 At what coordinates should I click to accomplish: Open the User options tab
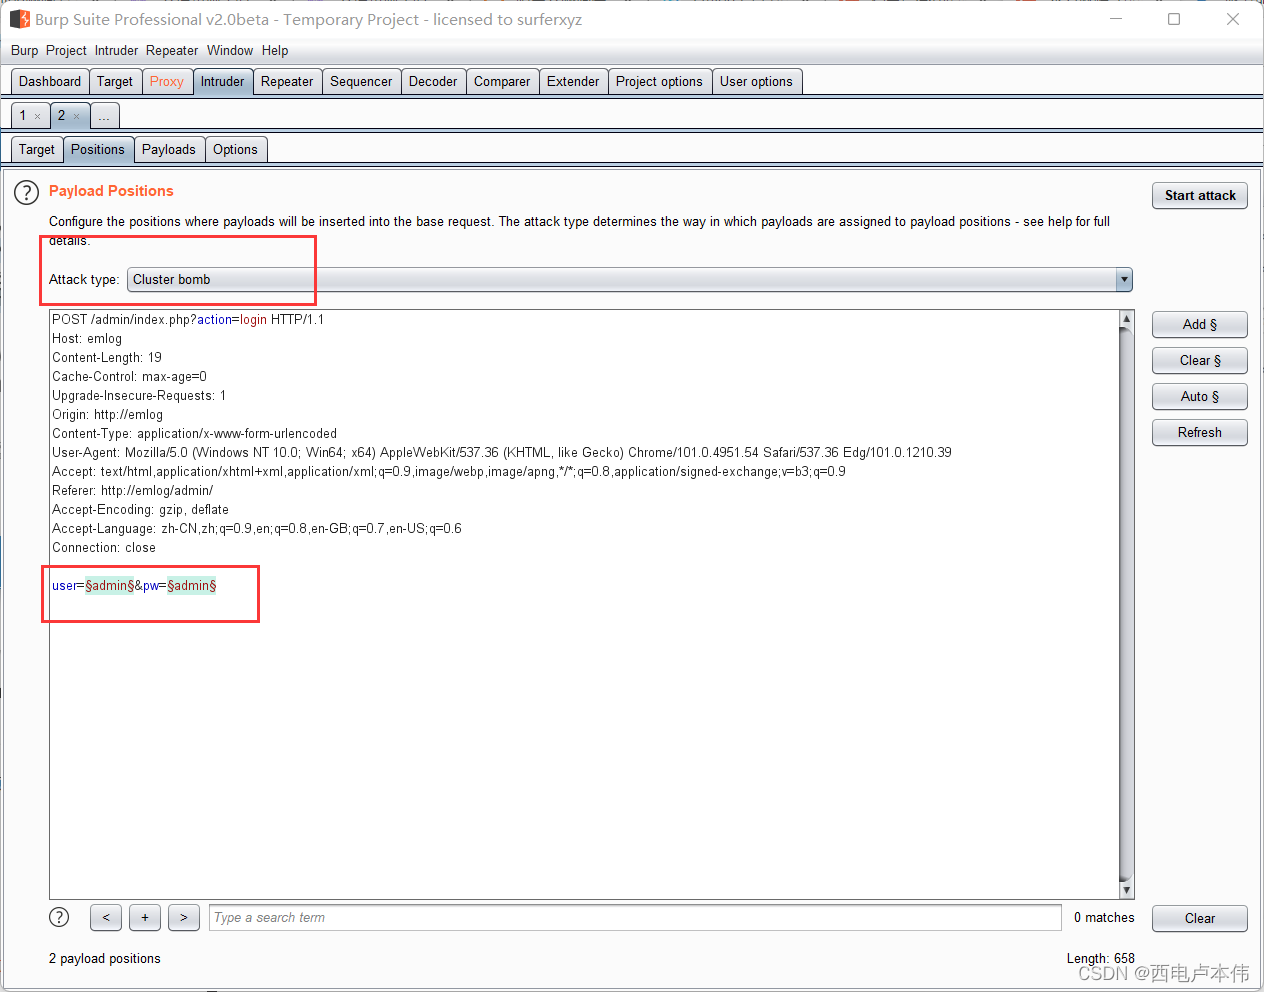click(756, 82)
